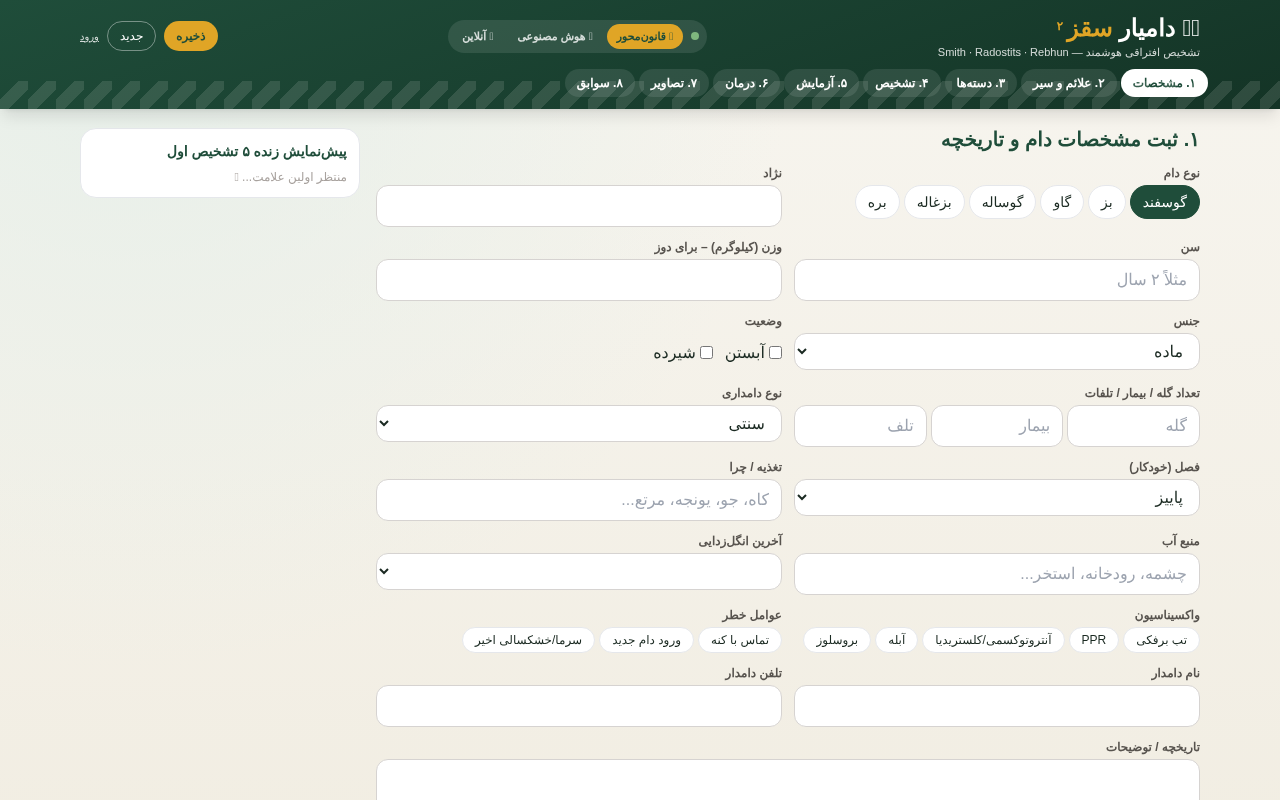The image size is (1280, 800).
Task: Select the ۶. درمان tab
Action: (746, 83)
